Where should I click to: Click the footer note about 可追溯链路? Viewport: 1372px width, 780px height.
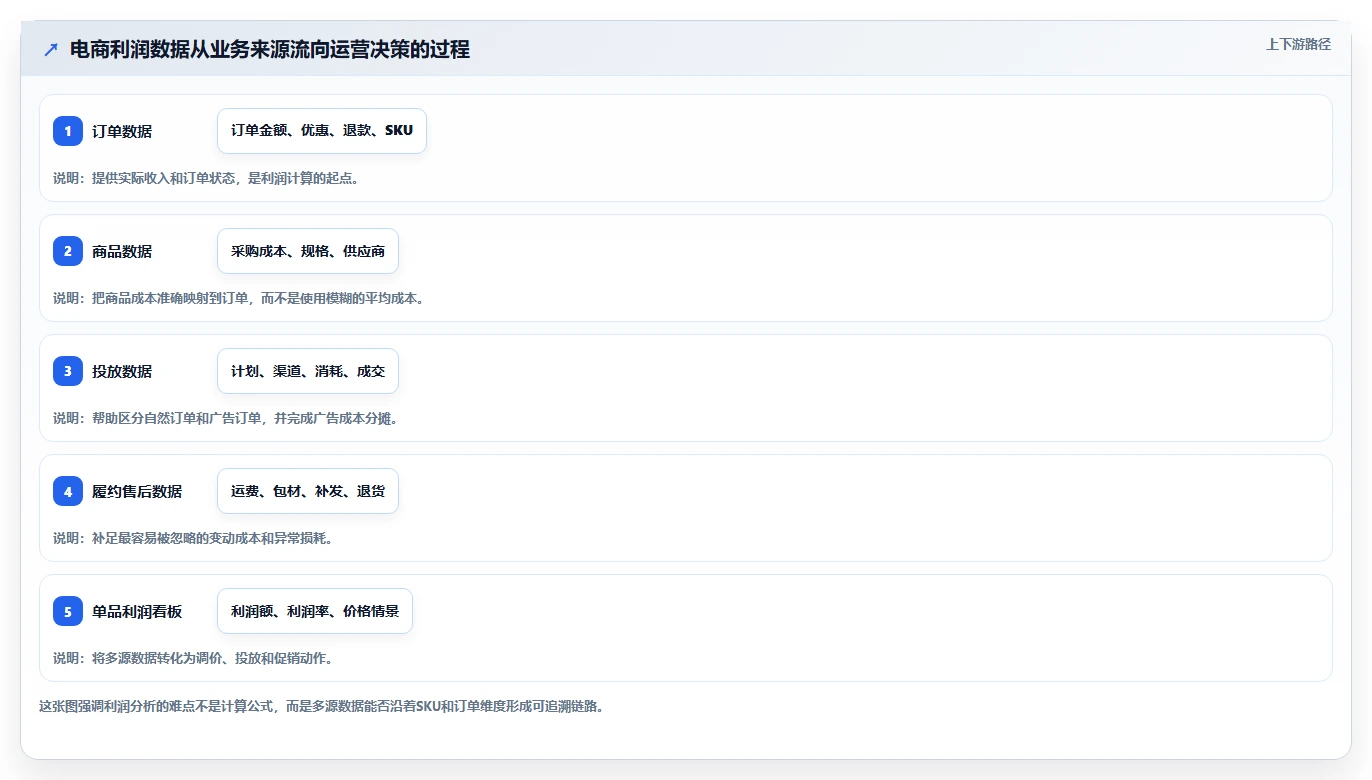coord(321,706)
